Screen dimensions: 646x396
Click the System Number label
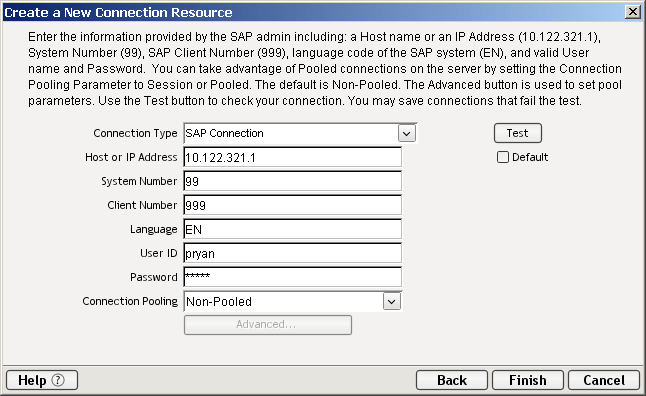click(139, 181)
